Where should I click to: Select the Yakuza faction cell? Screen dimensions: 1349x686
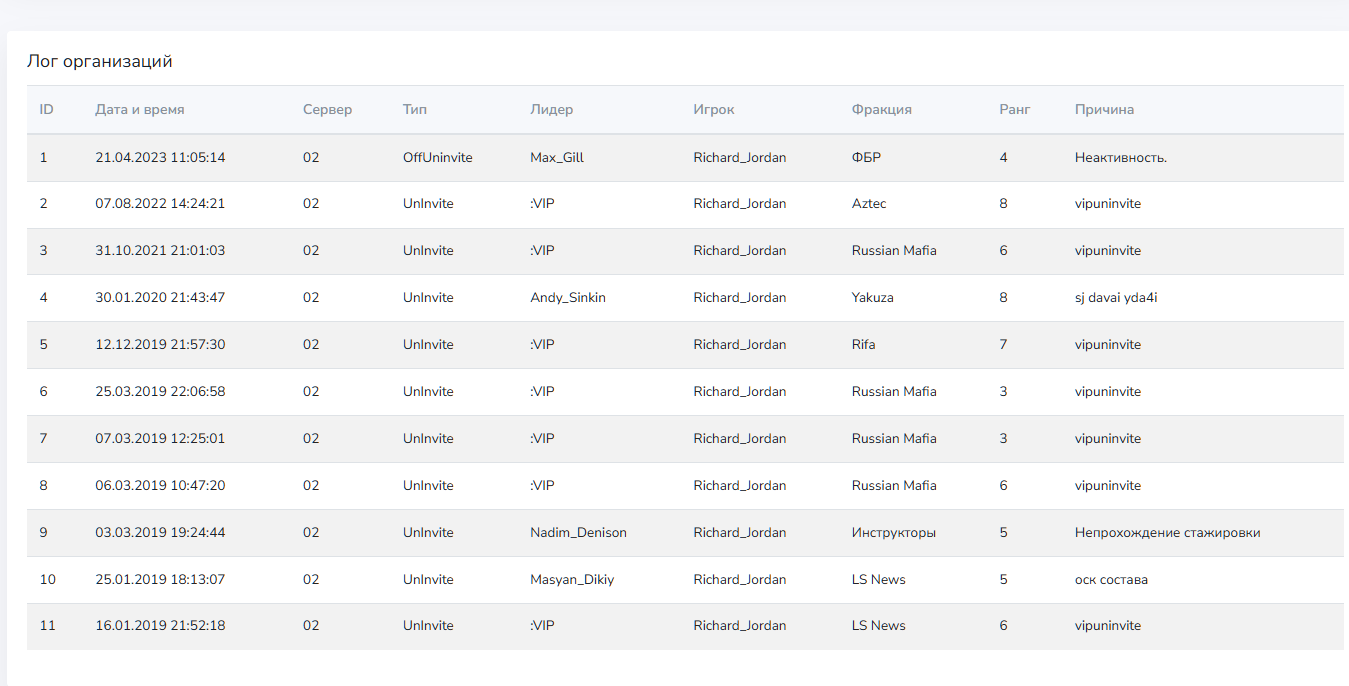point(872,298)
